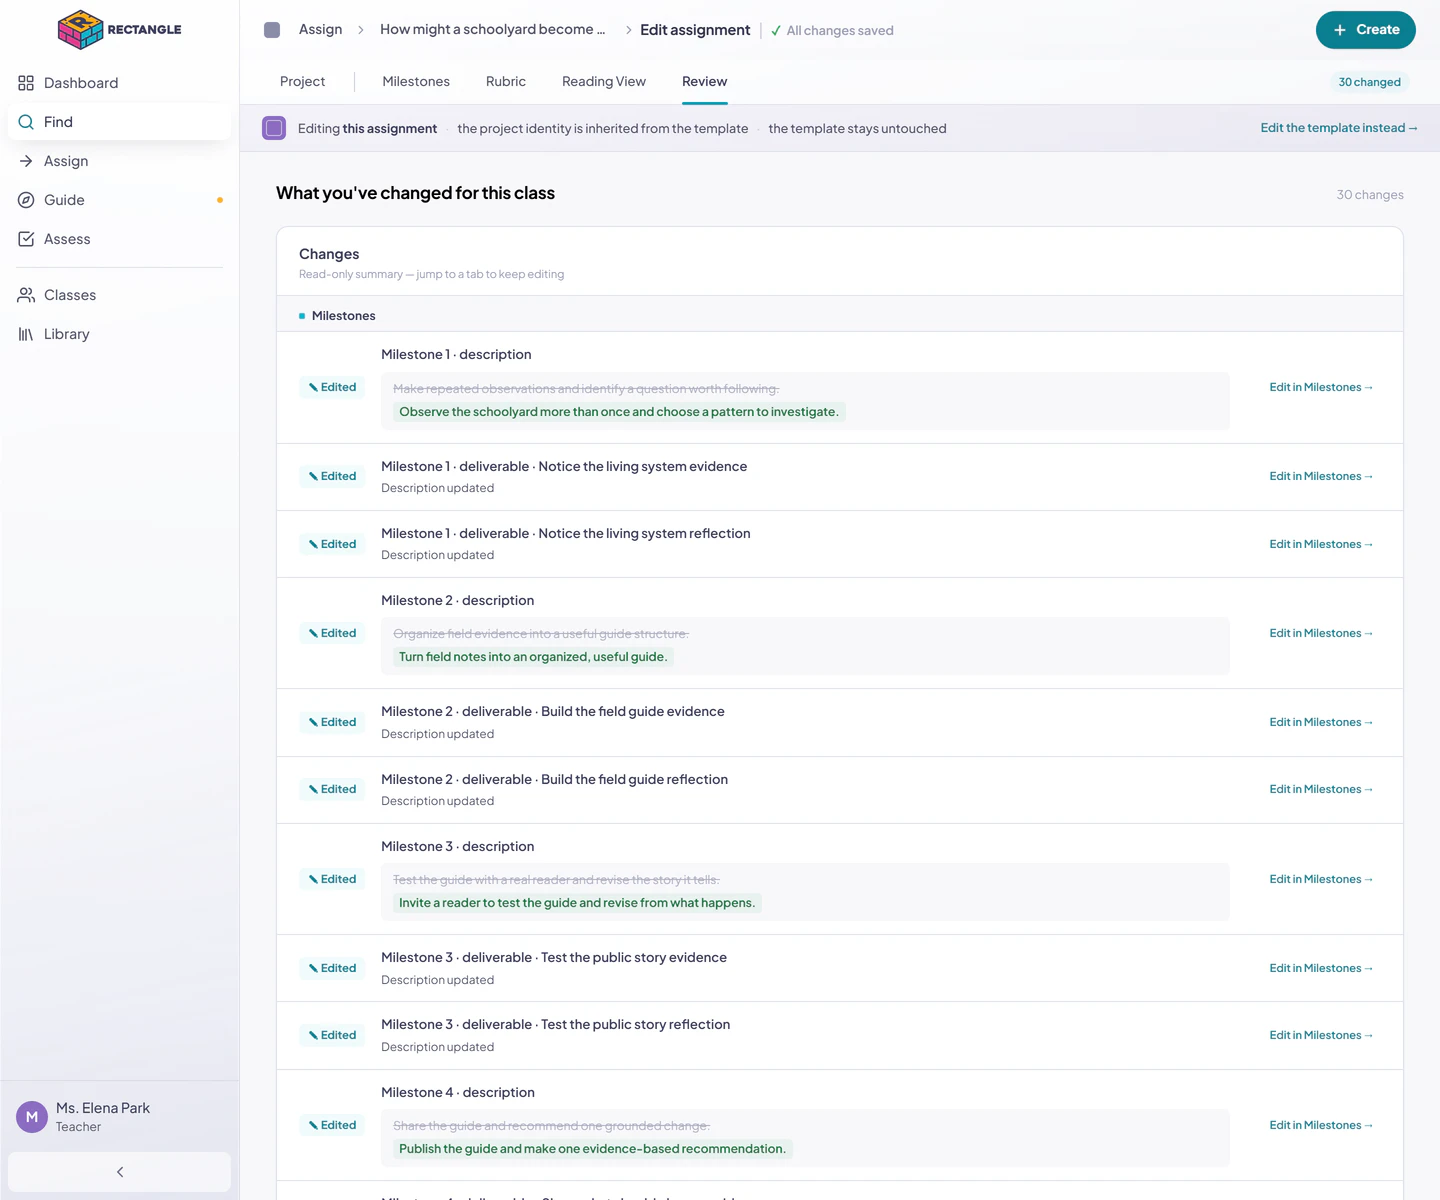1440x1200 pixels.
Task: Click the Edited badge for Milestone 2 description
Action: [x=332, y=634]
